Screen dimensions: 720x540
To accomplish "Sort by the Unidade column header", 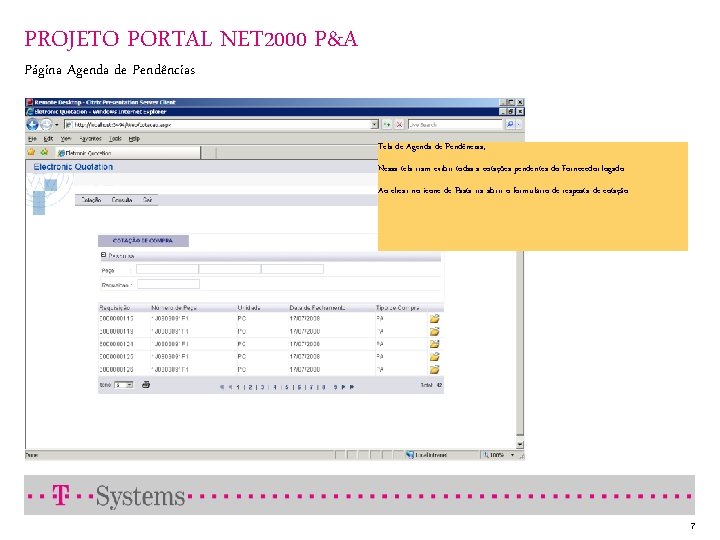I will click(249, 308).
